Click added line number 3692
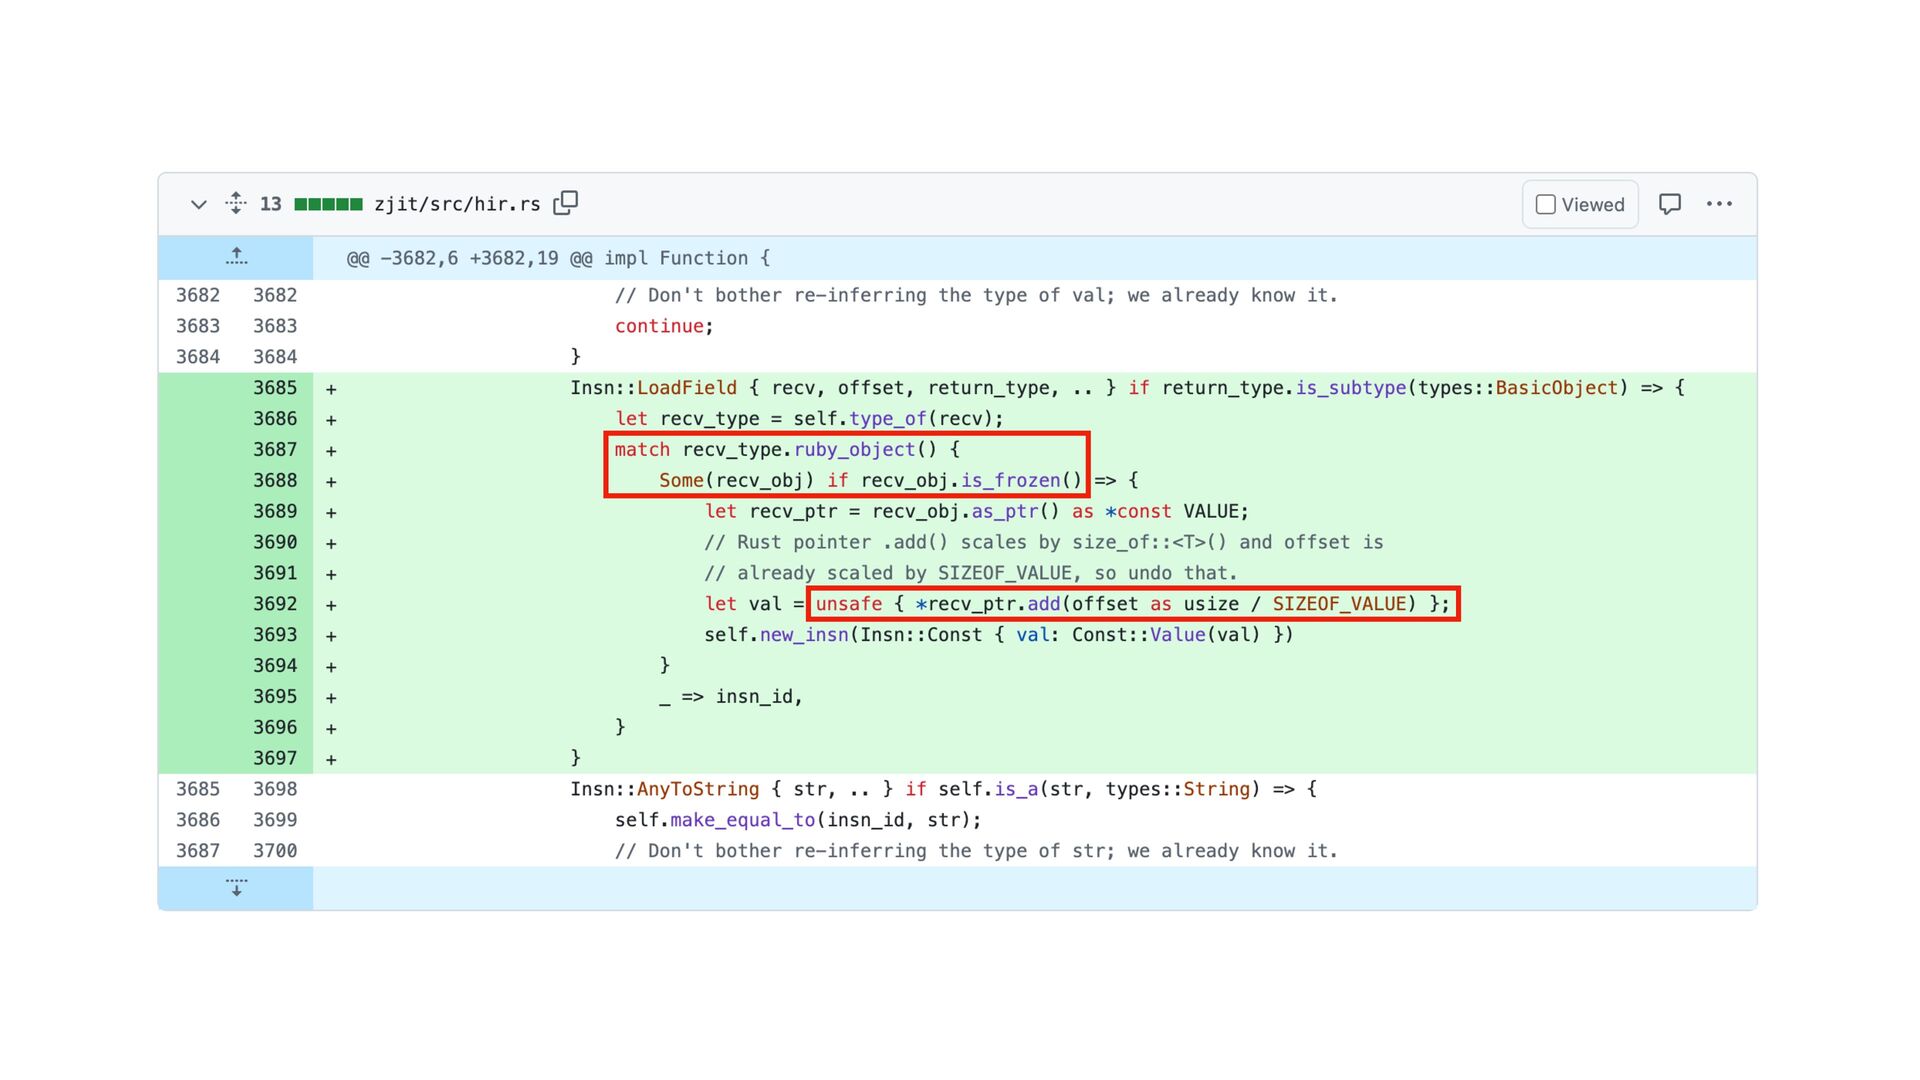The image size is (1920, 1080). pyautogui.click(x=274, y=604)
